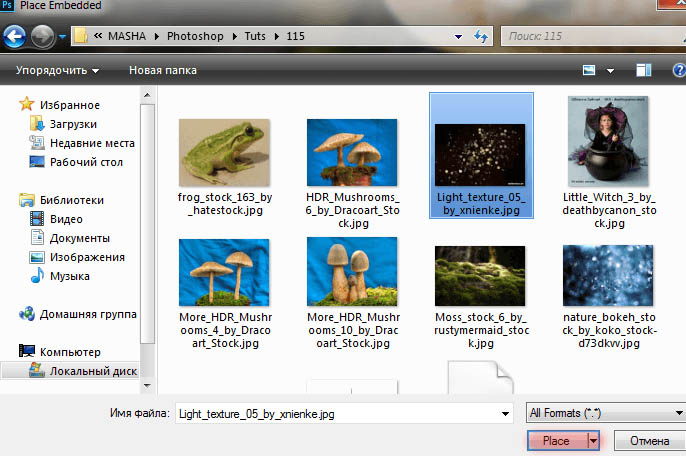Click the Tuts breadcrumb segment
The width and height of the screenshot is (686, 456).
pos(255,36)
